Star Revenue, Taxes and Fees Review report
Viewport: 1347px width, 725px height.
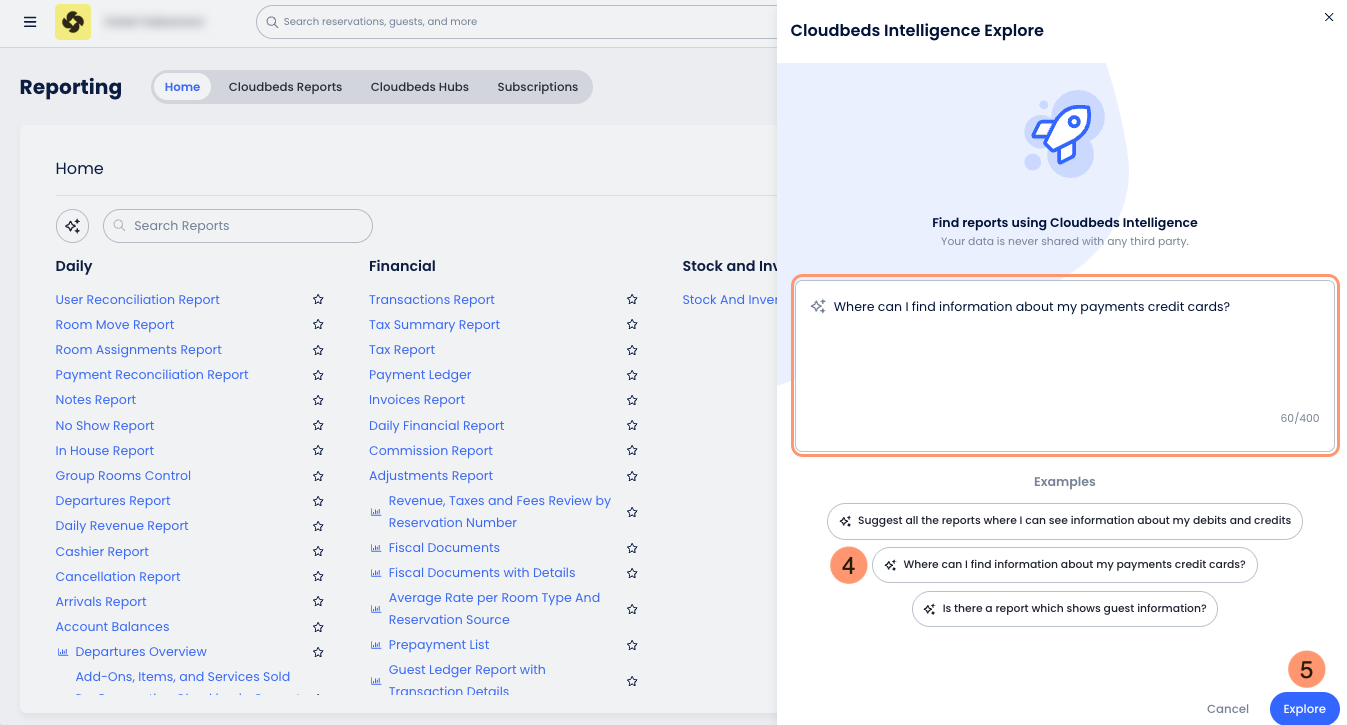(632, 512)
